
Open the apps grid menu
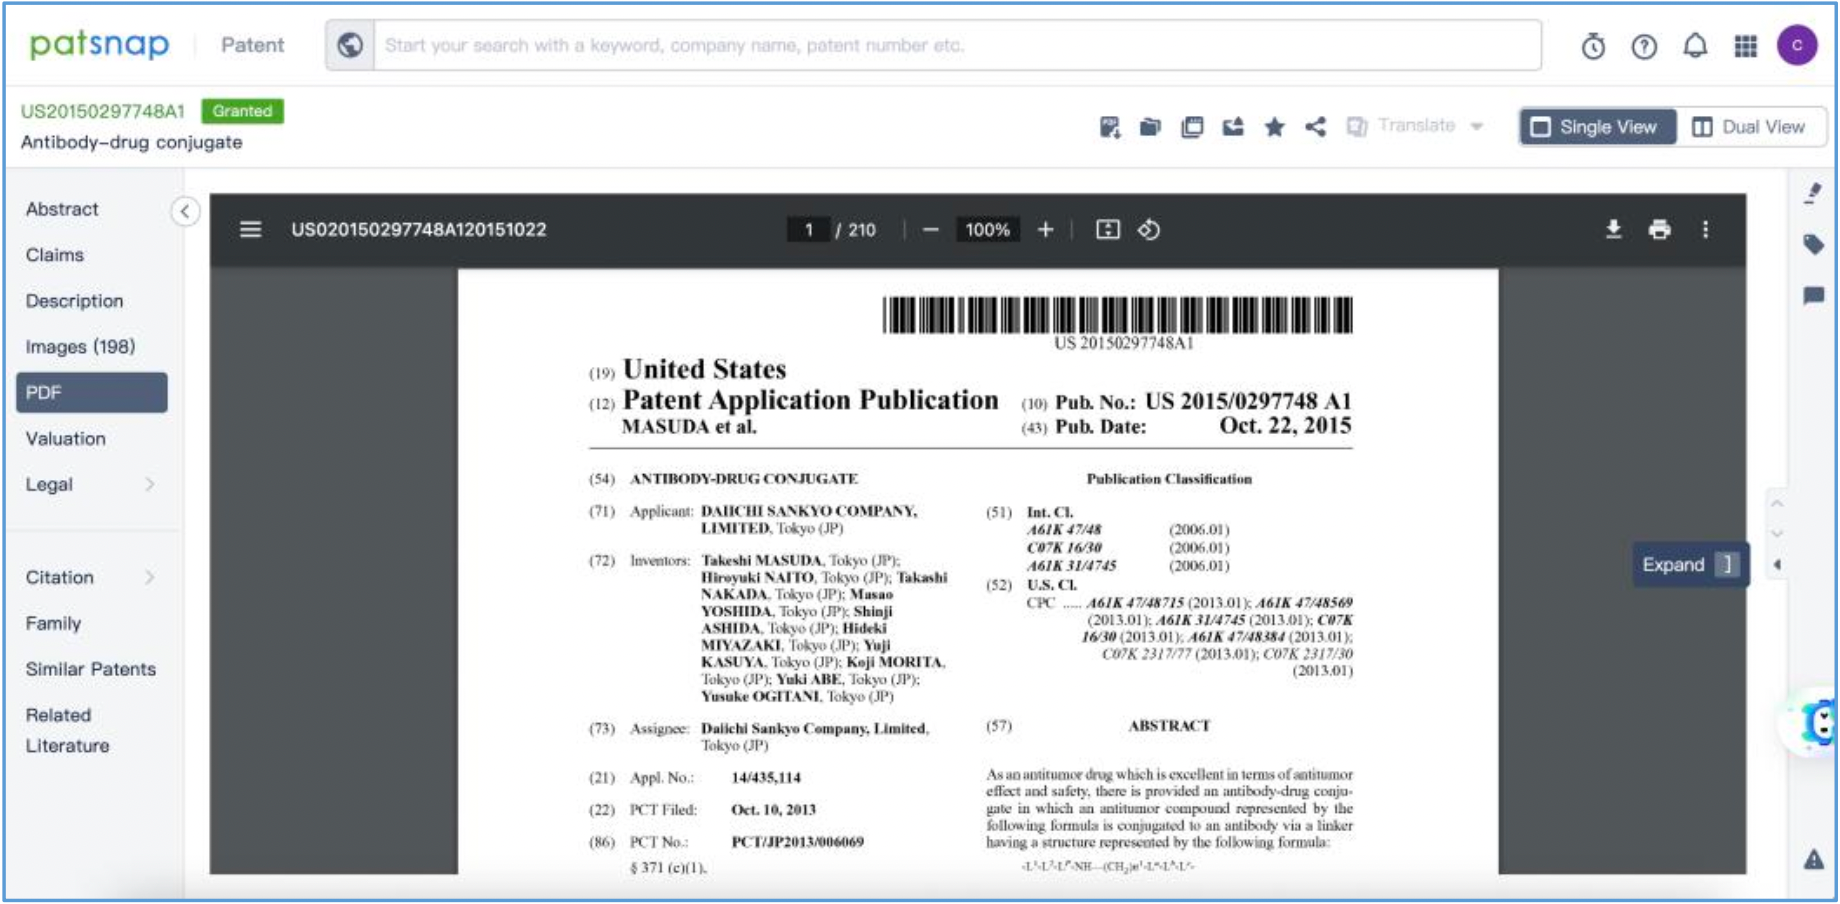point(1746,46)
